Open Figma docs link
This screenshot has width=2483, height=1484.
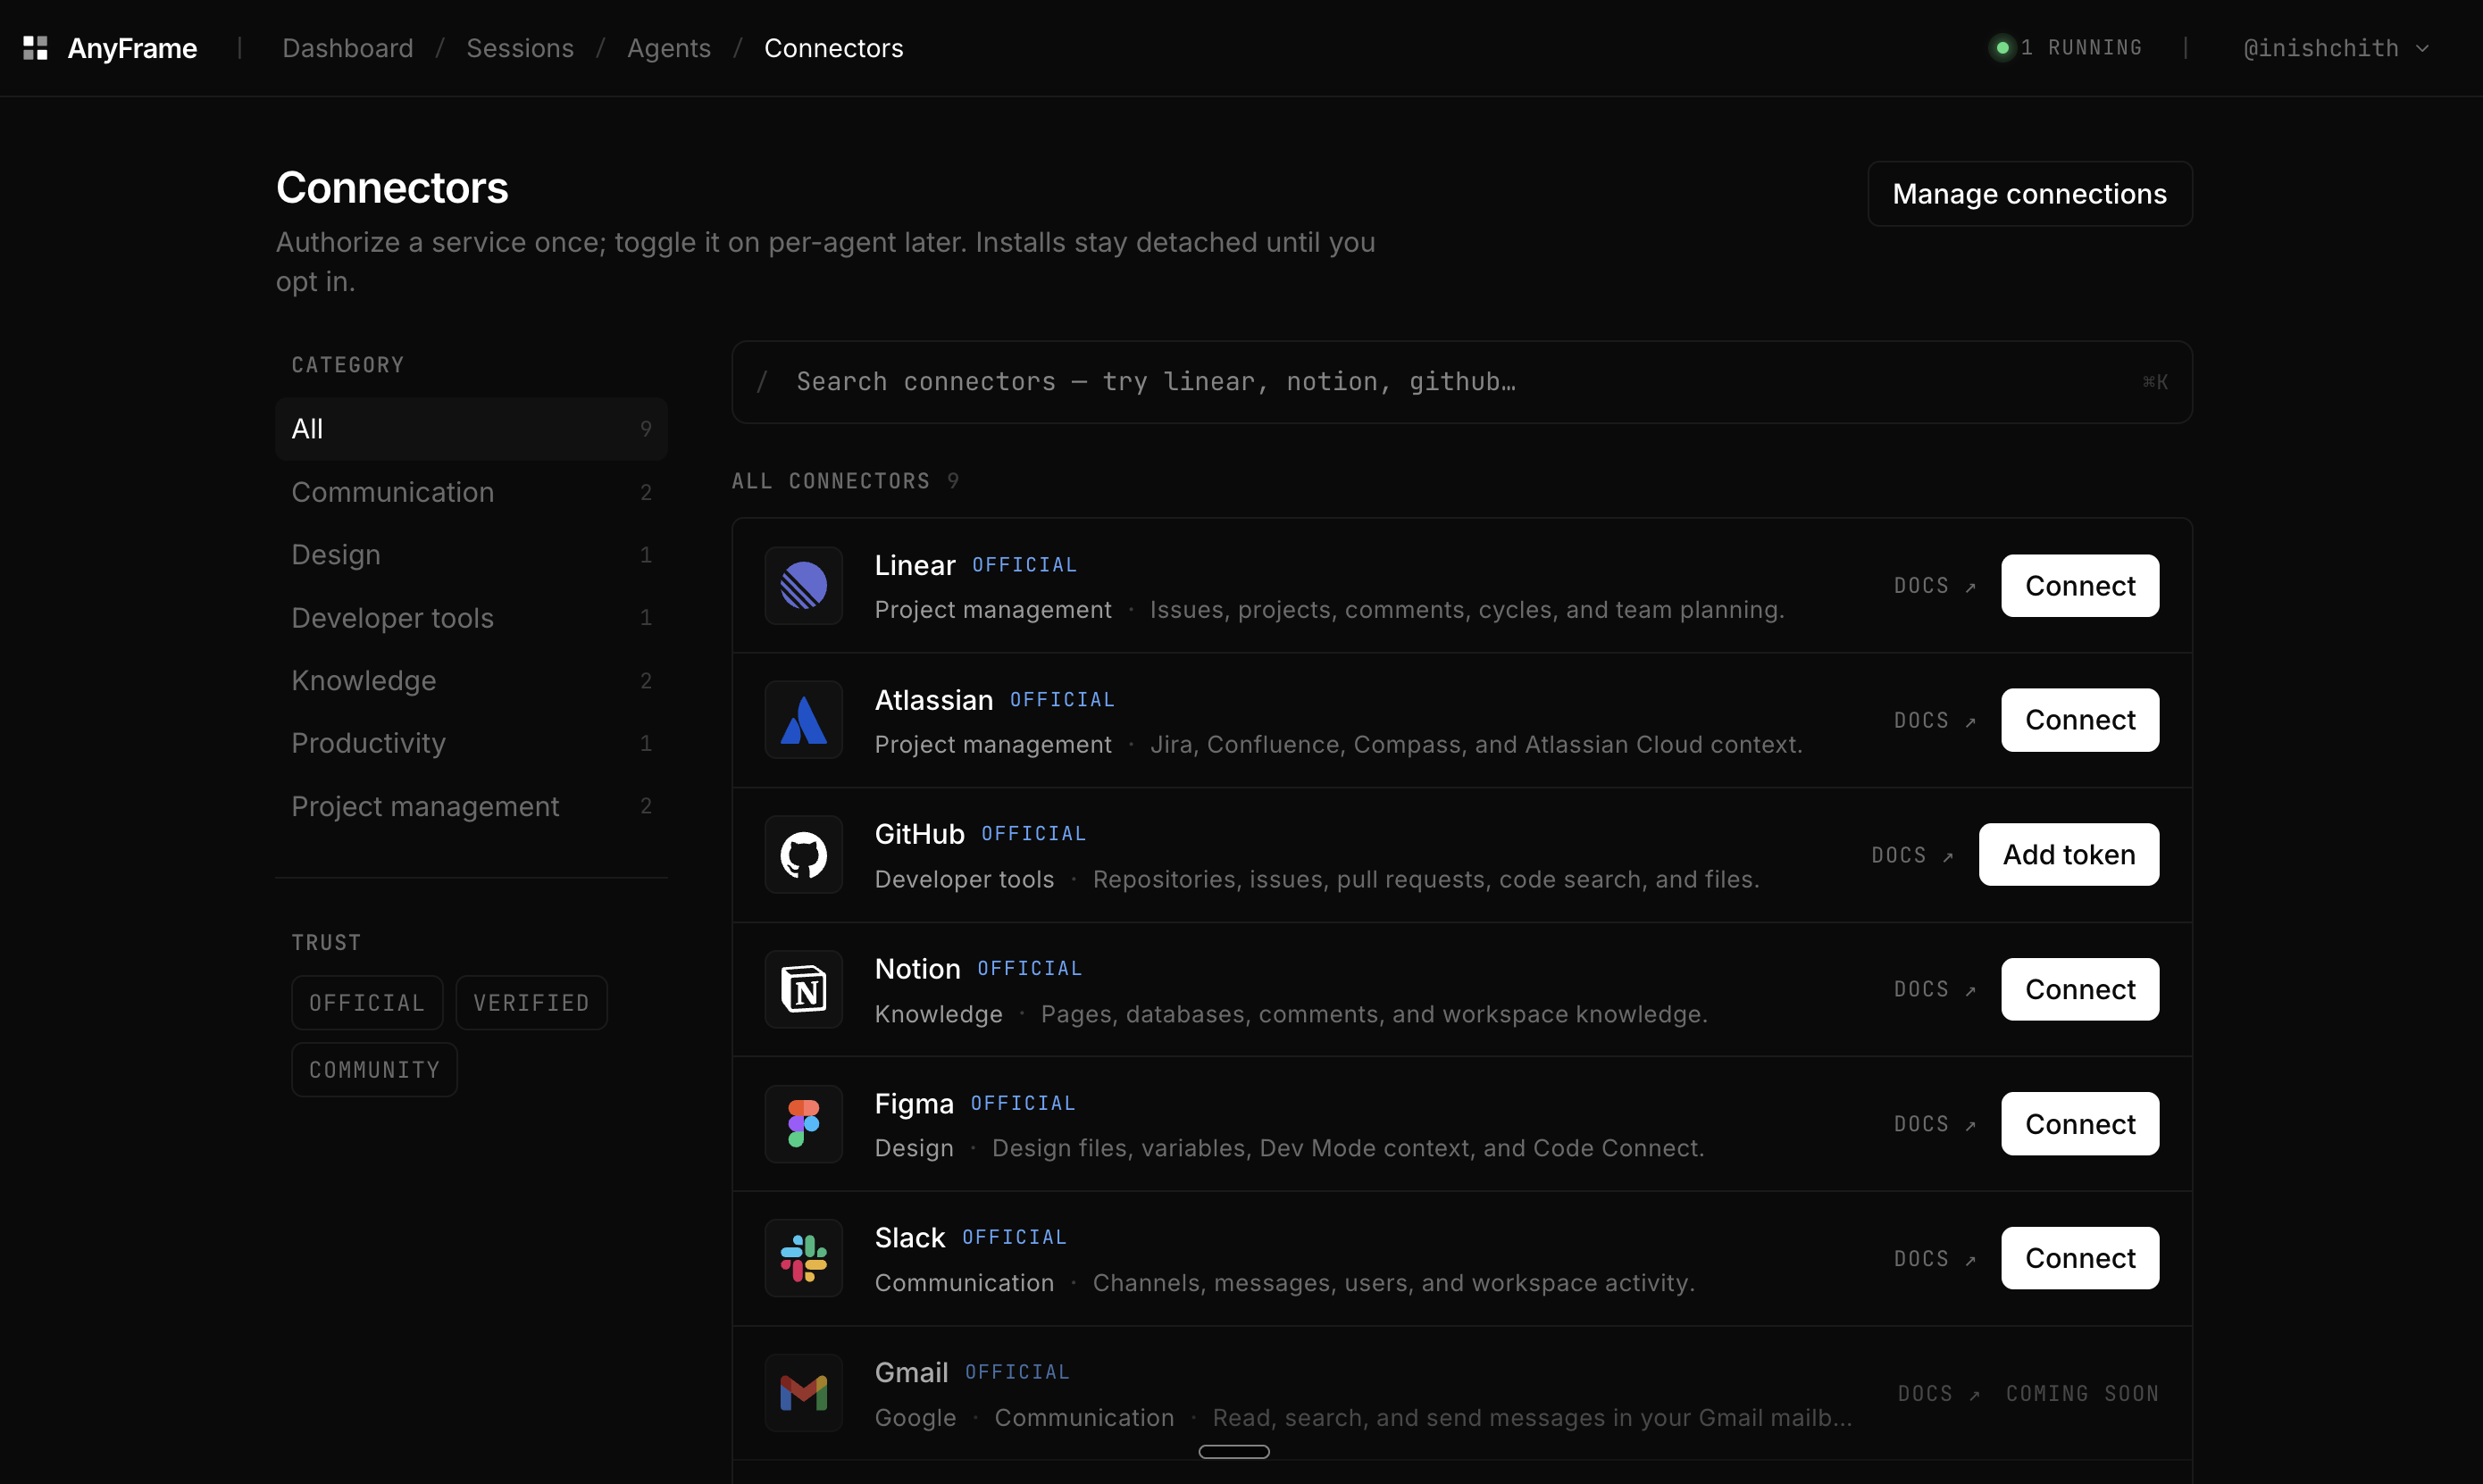coord(1934,1124)
